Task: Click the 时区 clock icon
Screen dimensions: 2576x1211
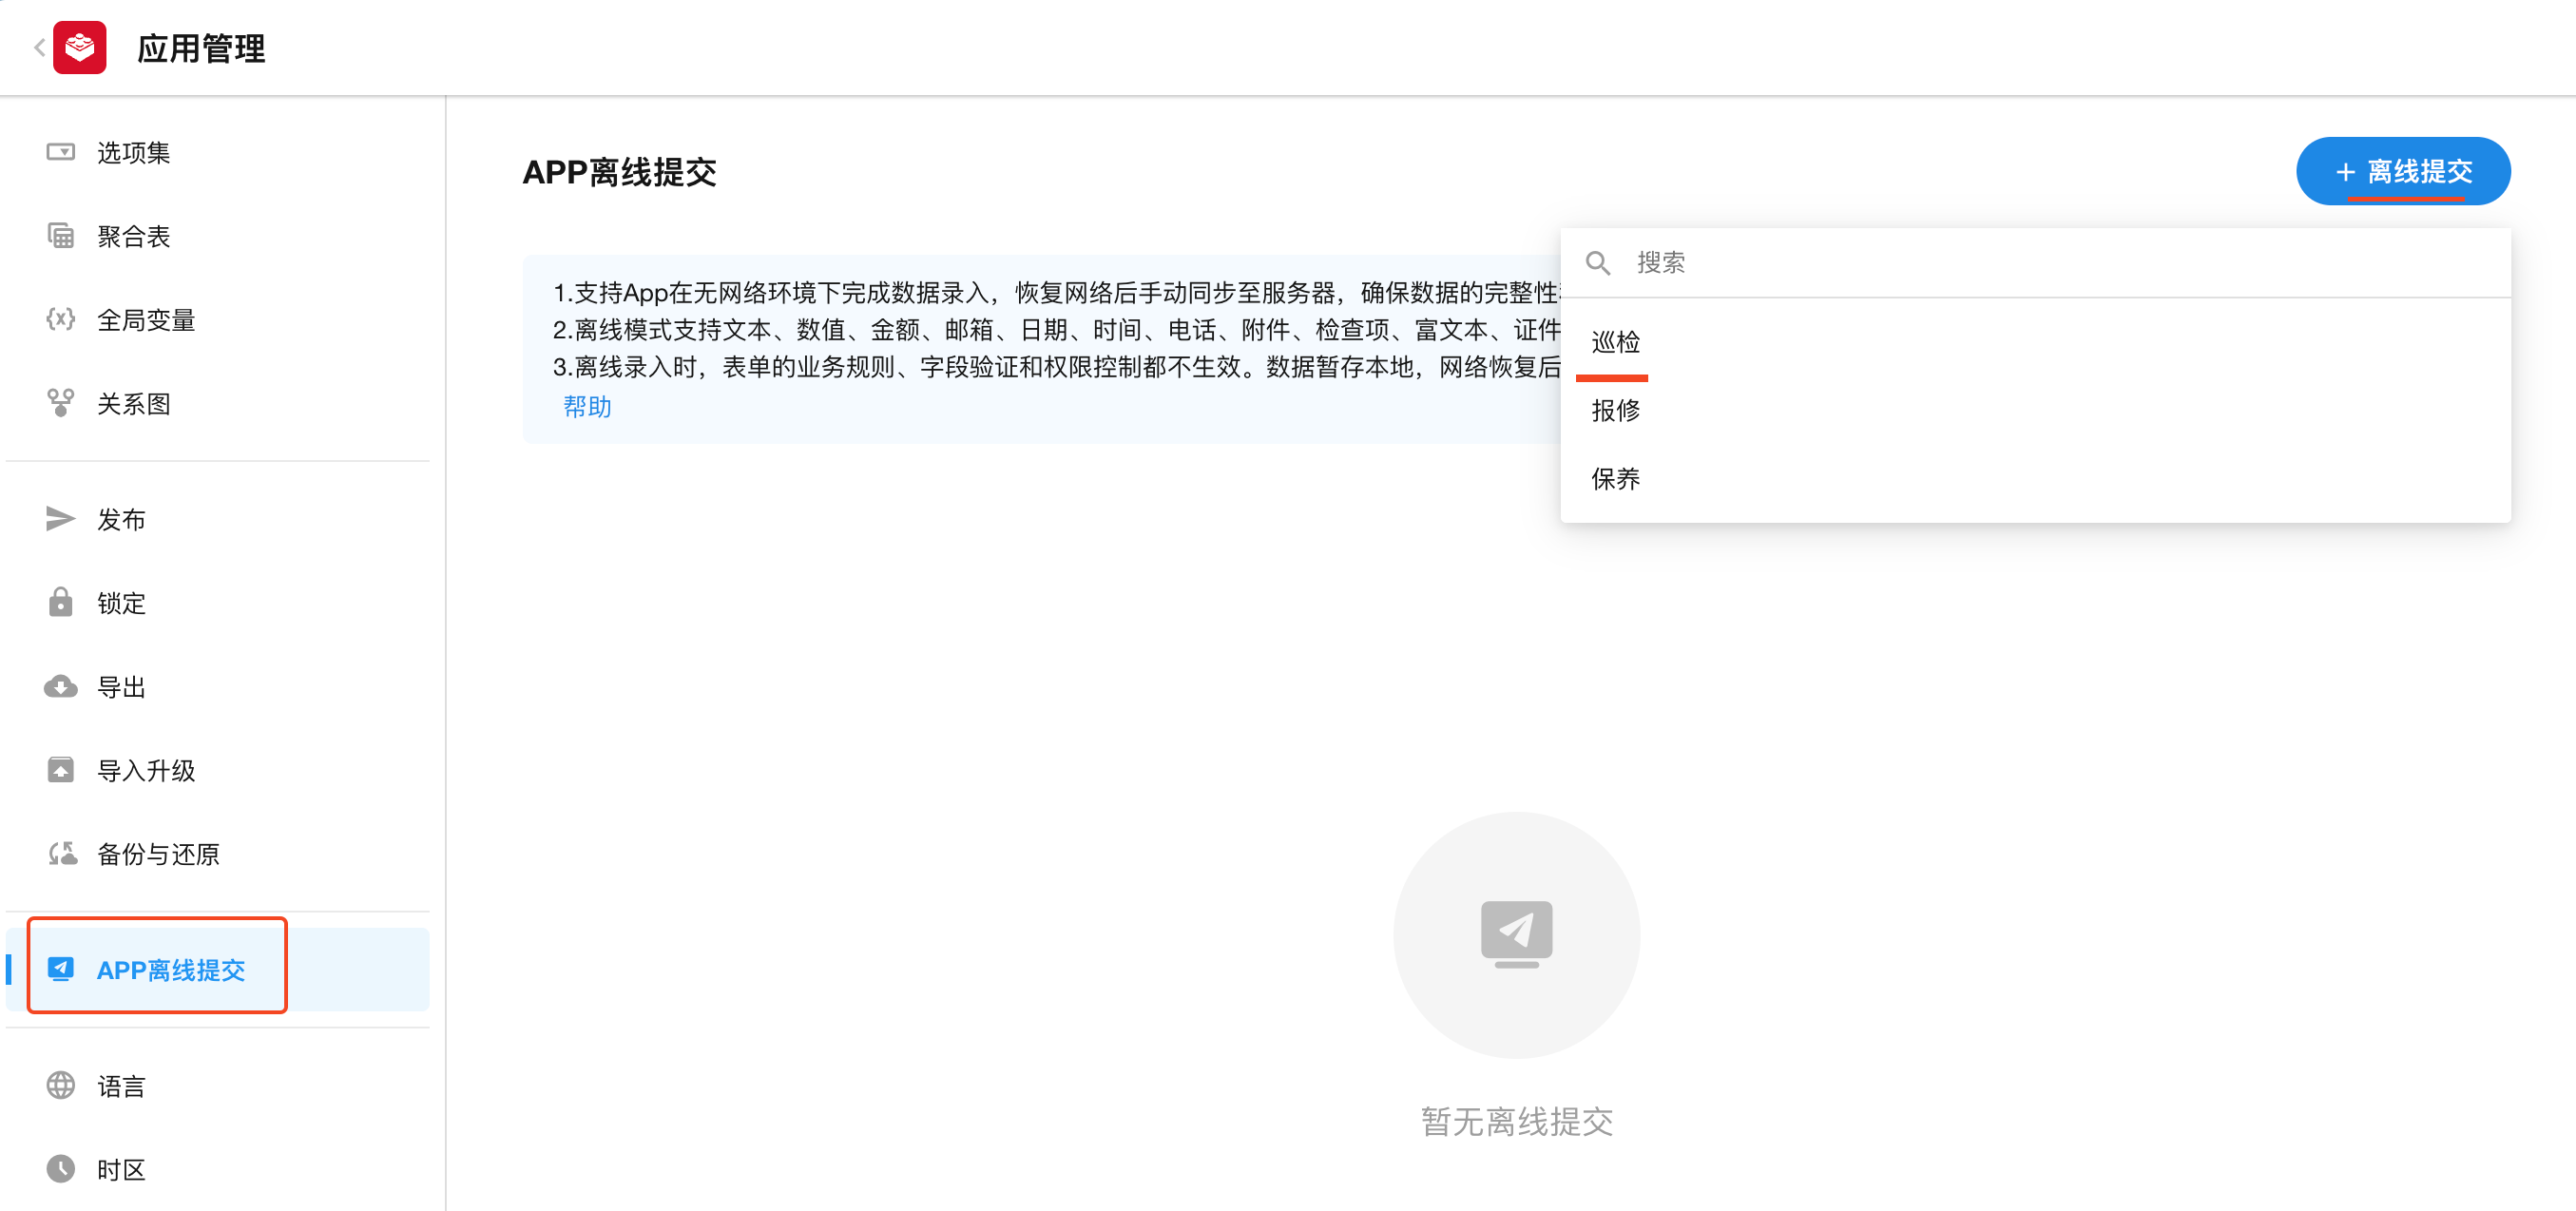Action: [x=60, y=1169]
